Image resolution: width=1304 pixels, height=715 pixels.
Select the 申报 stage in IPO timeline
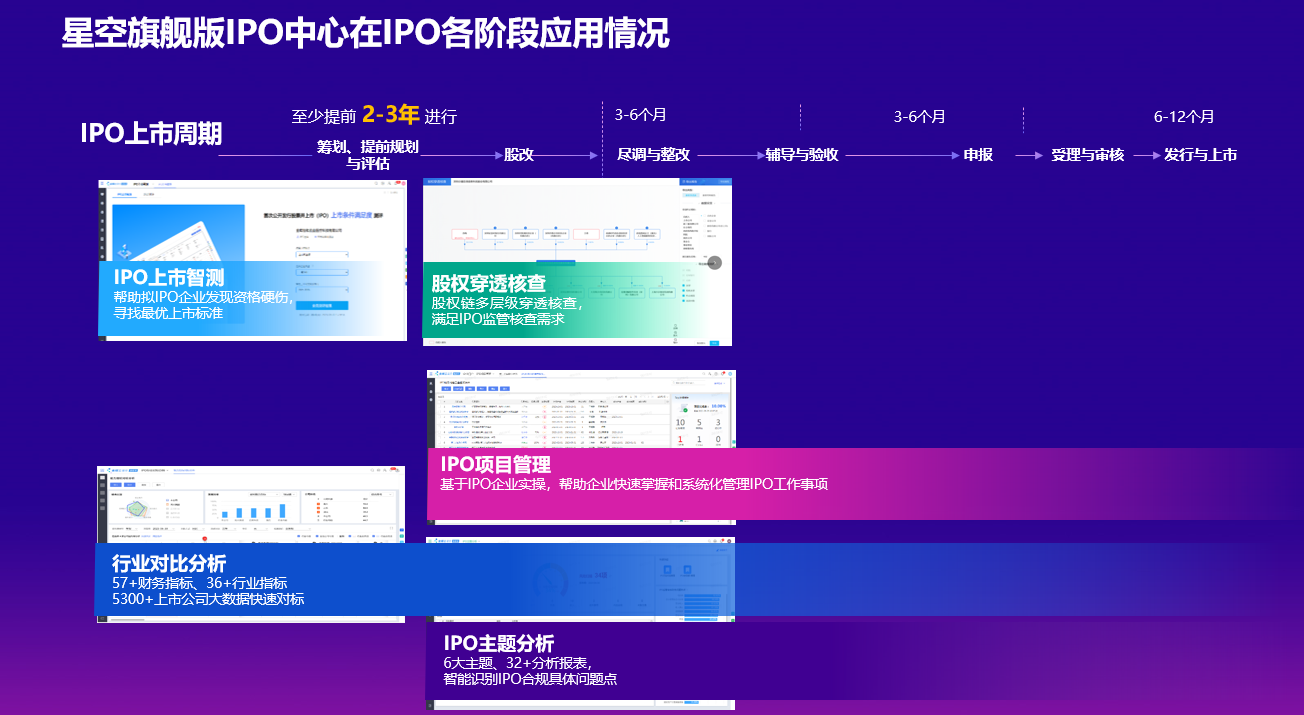point(977,155)
